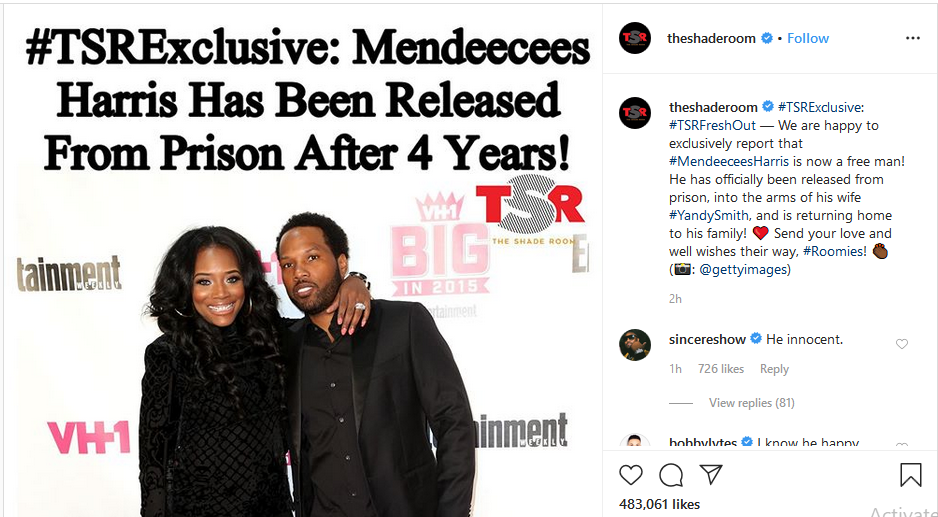Open the #MendeecesHarris hashtag
This screenshot has width=938, height=517.
pos(729,162)
